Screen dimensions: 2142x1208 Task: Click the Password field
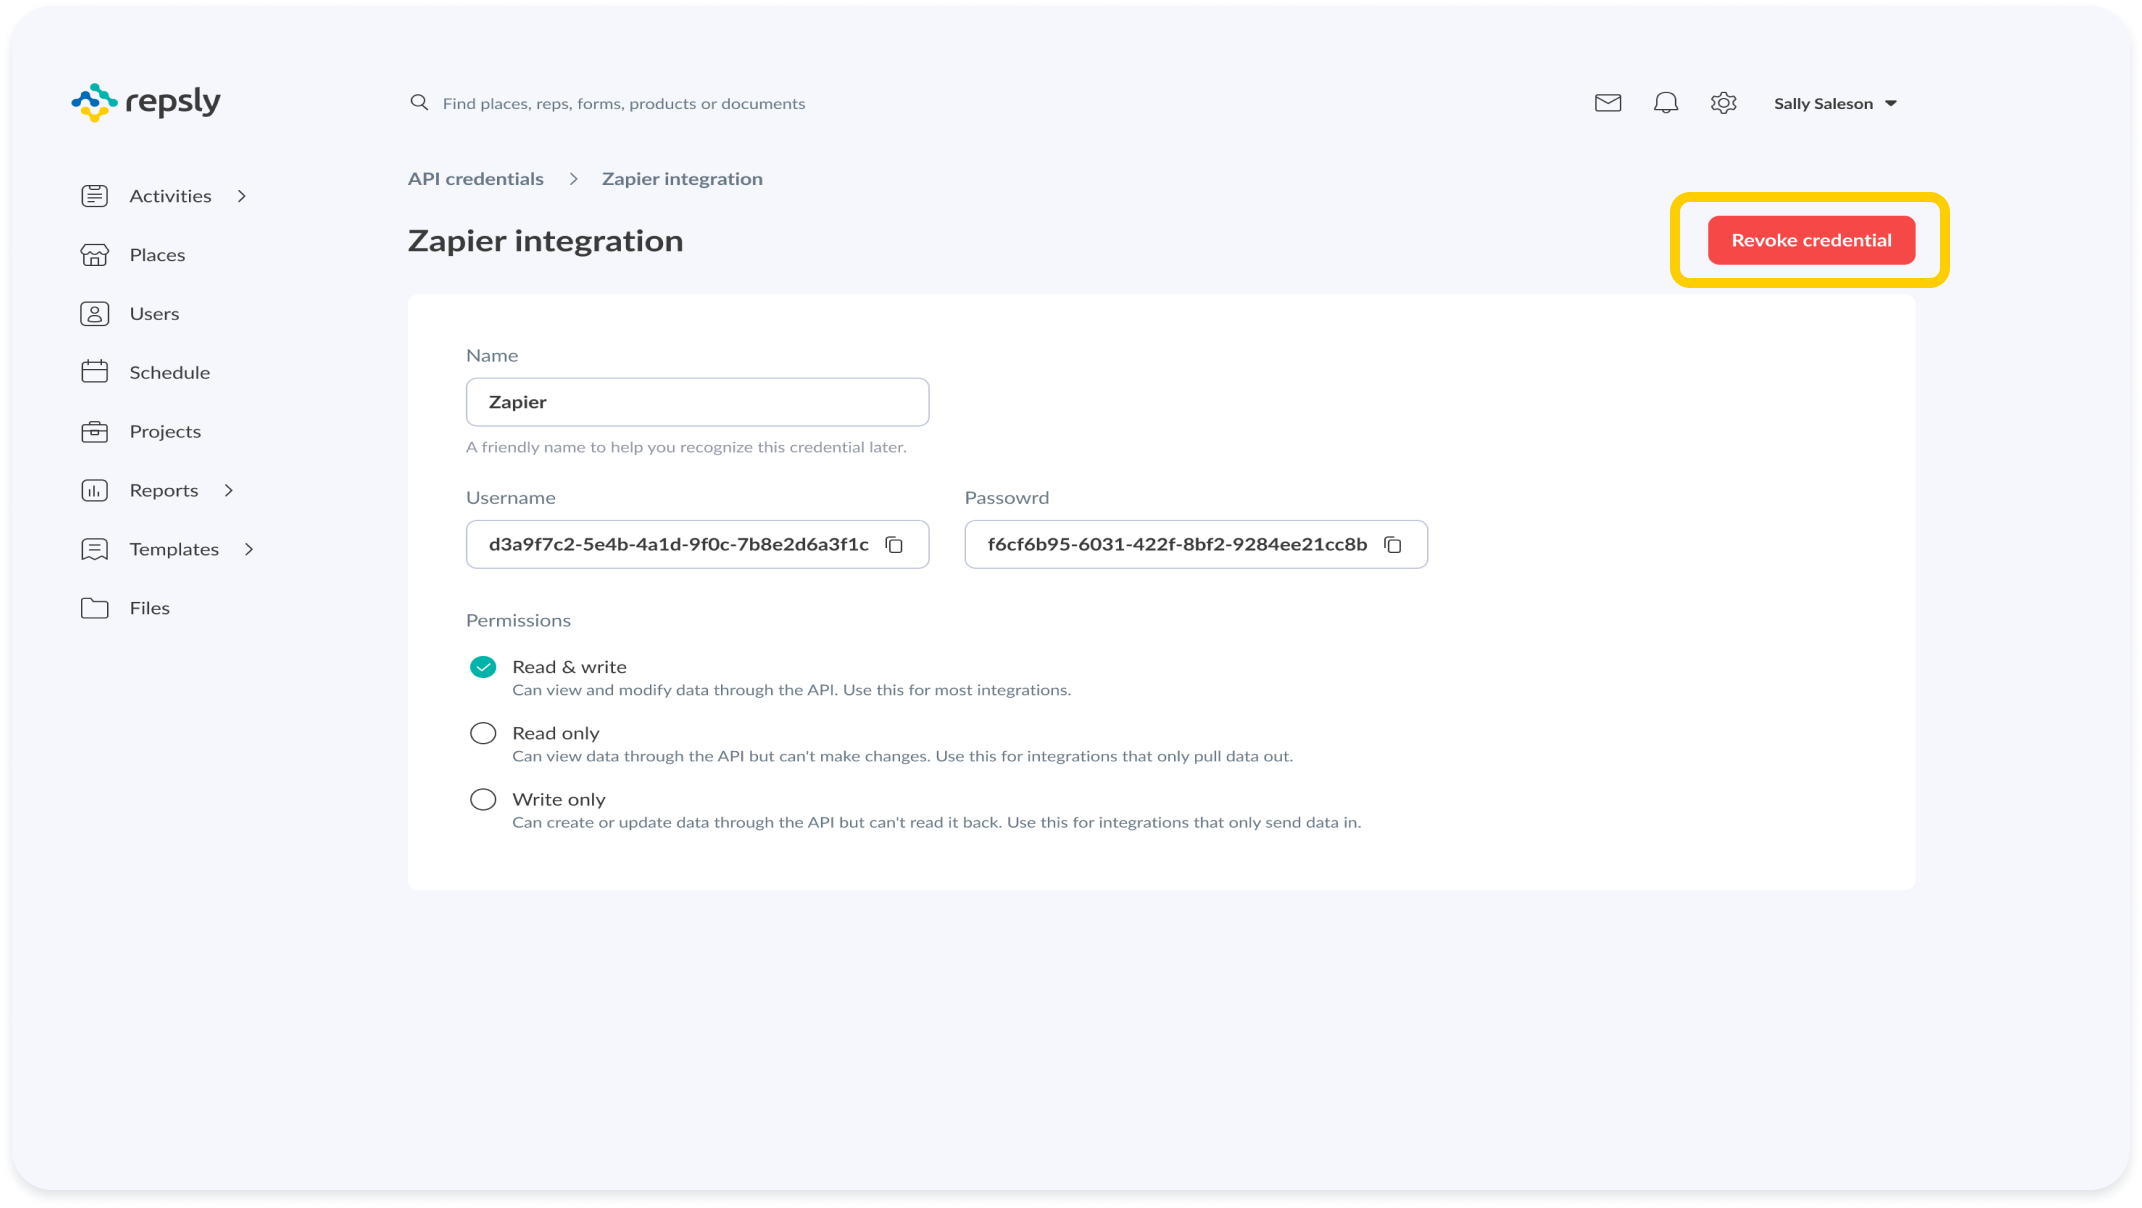pyautogui.click(x=1196, y=545)
